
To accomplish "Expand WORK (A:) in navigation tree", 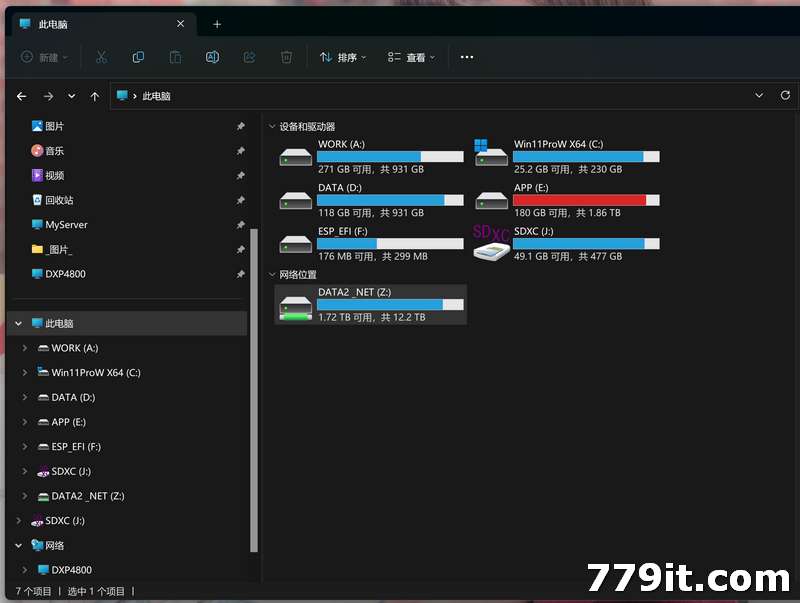I will point(24,348).
